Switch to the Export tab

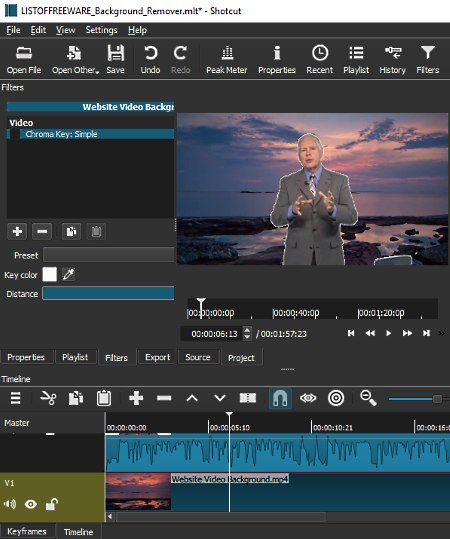pos(157,357)
